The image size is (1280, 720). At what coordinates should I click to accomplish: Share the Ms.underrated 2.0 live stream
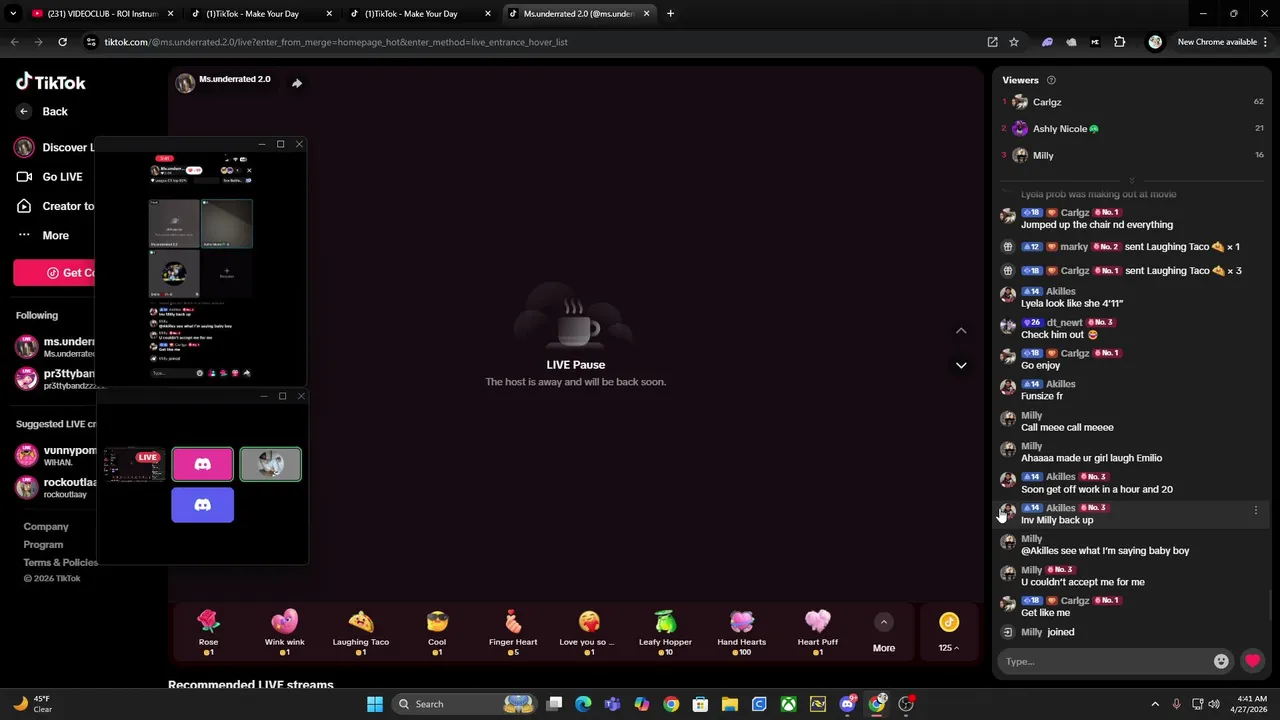[297, 83]
